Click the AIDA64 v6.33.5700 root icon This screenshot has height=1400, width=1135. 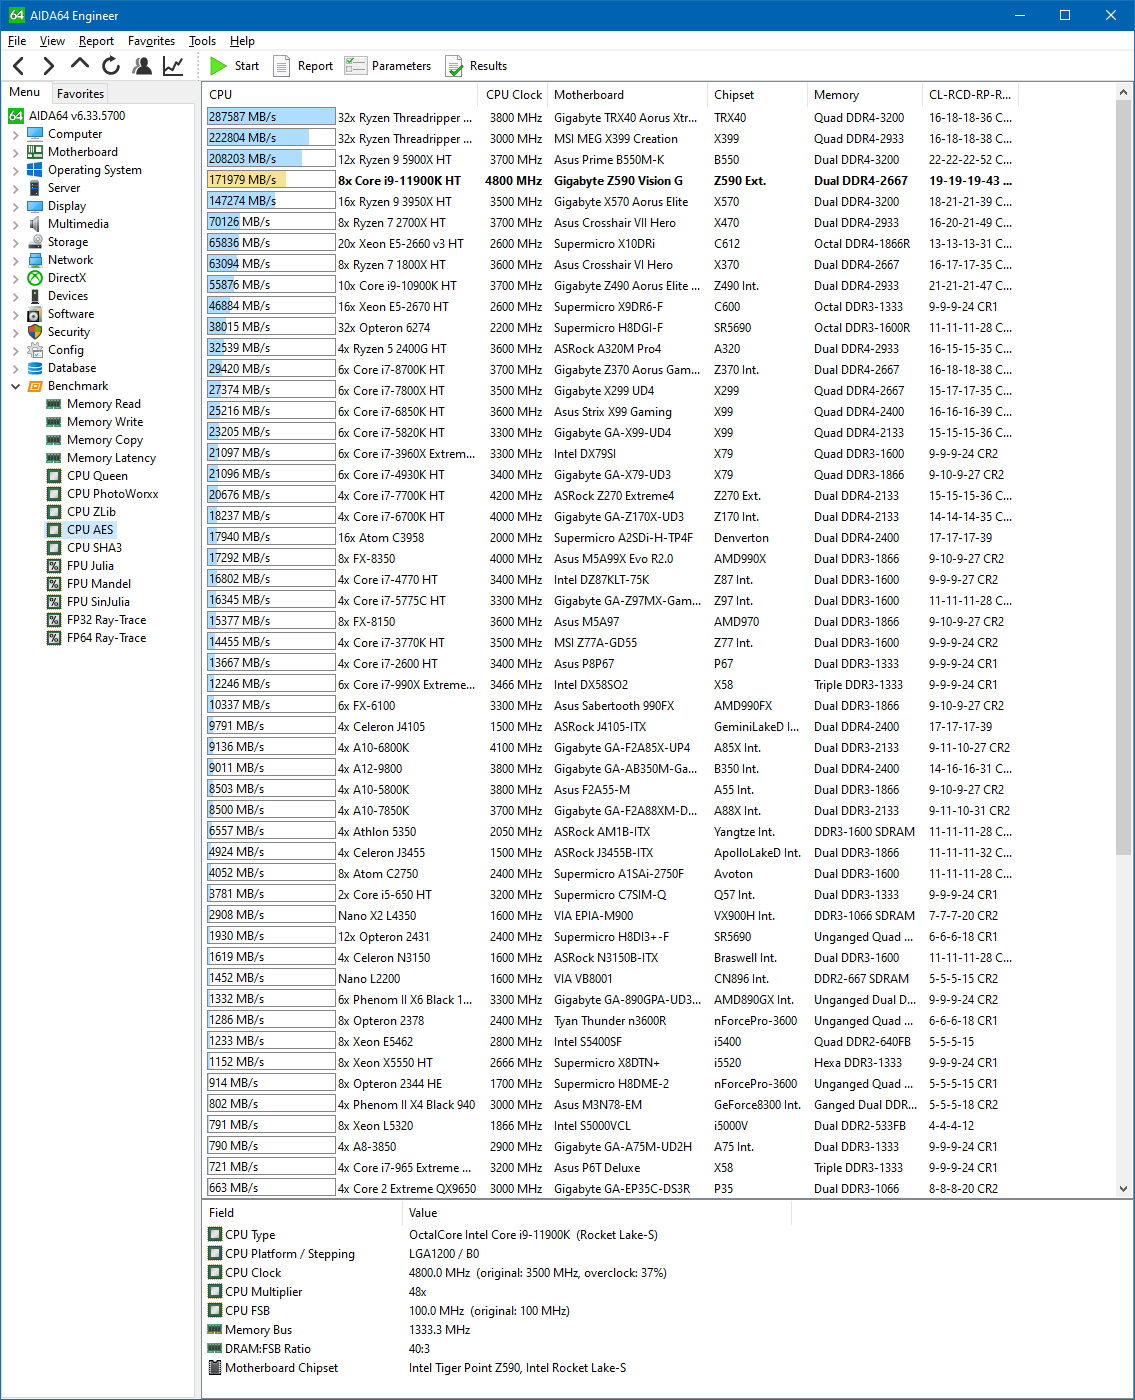(x=16, y=116)
